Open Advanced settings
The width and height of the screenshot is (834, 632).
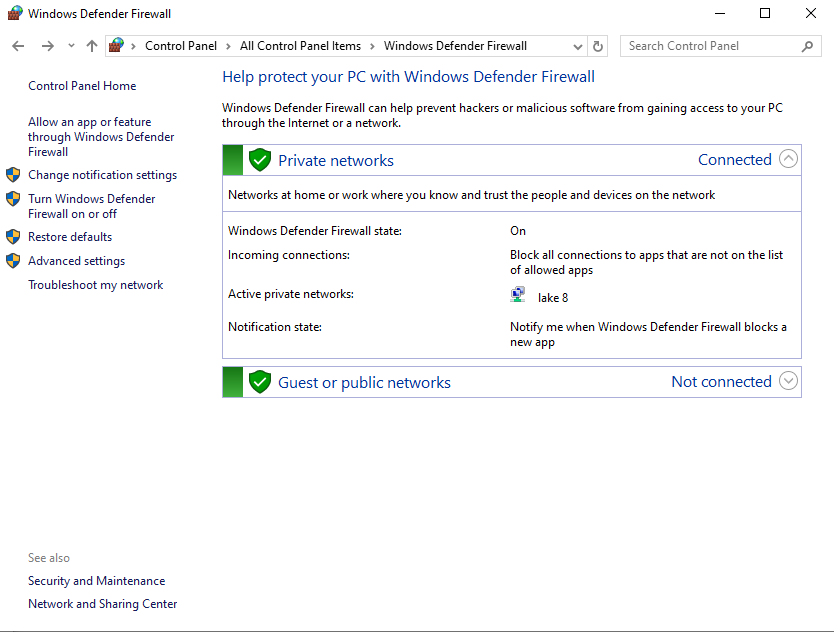[x=77, y=261]
